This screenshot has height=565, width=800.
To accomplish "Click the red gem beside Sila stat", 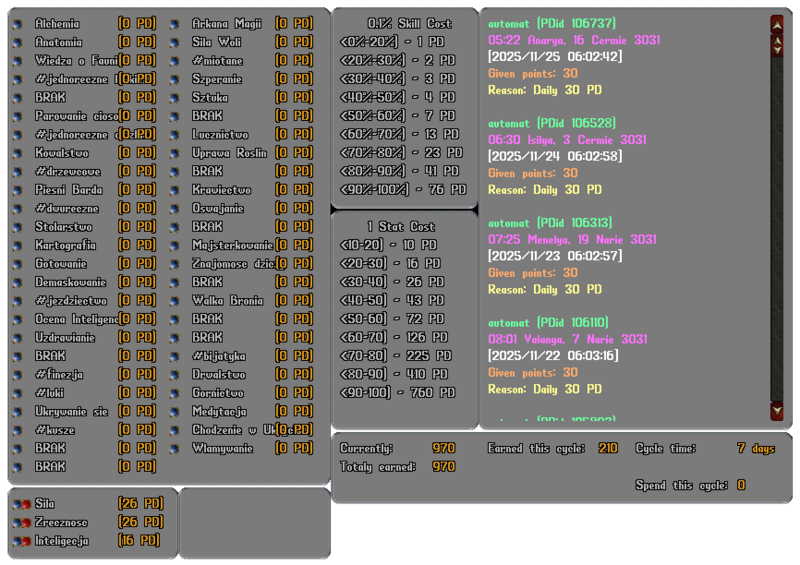I will (x=25, y=505).
